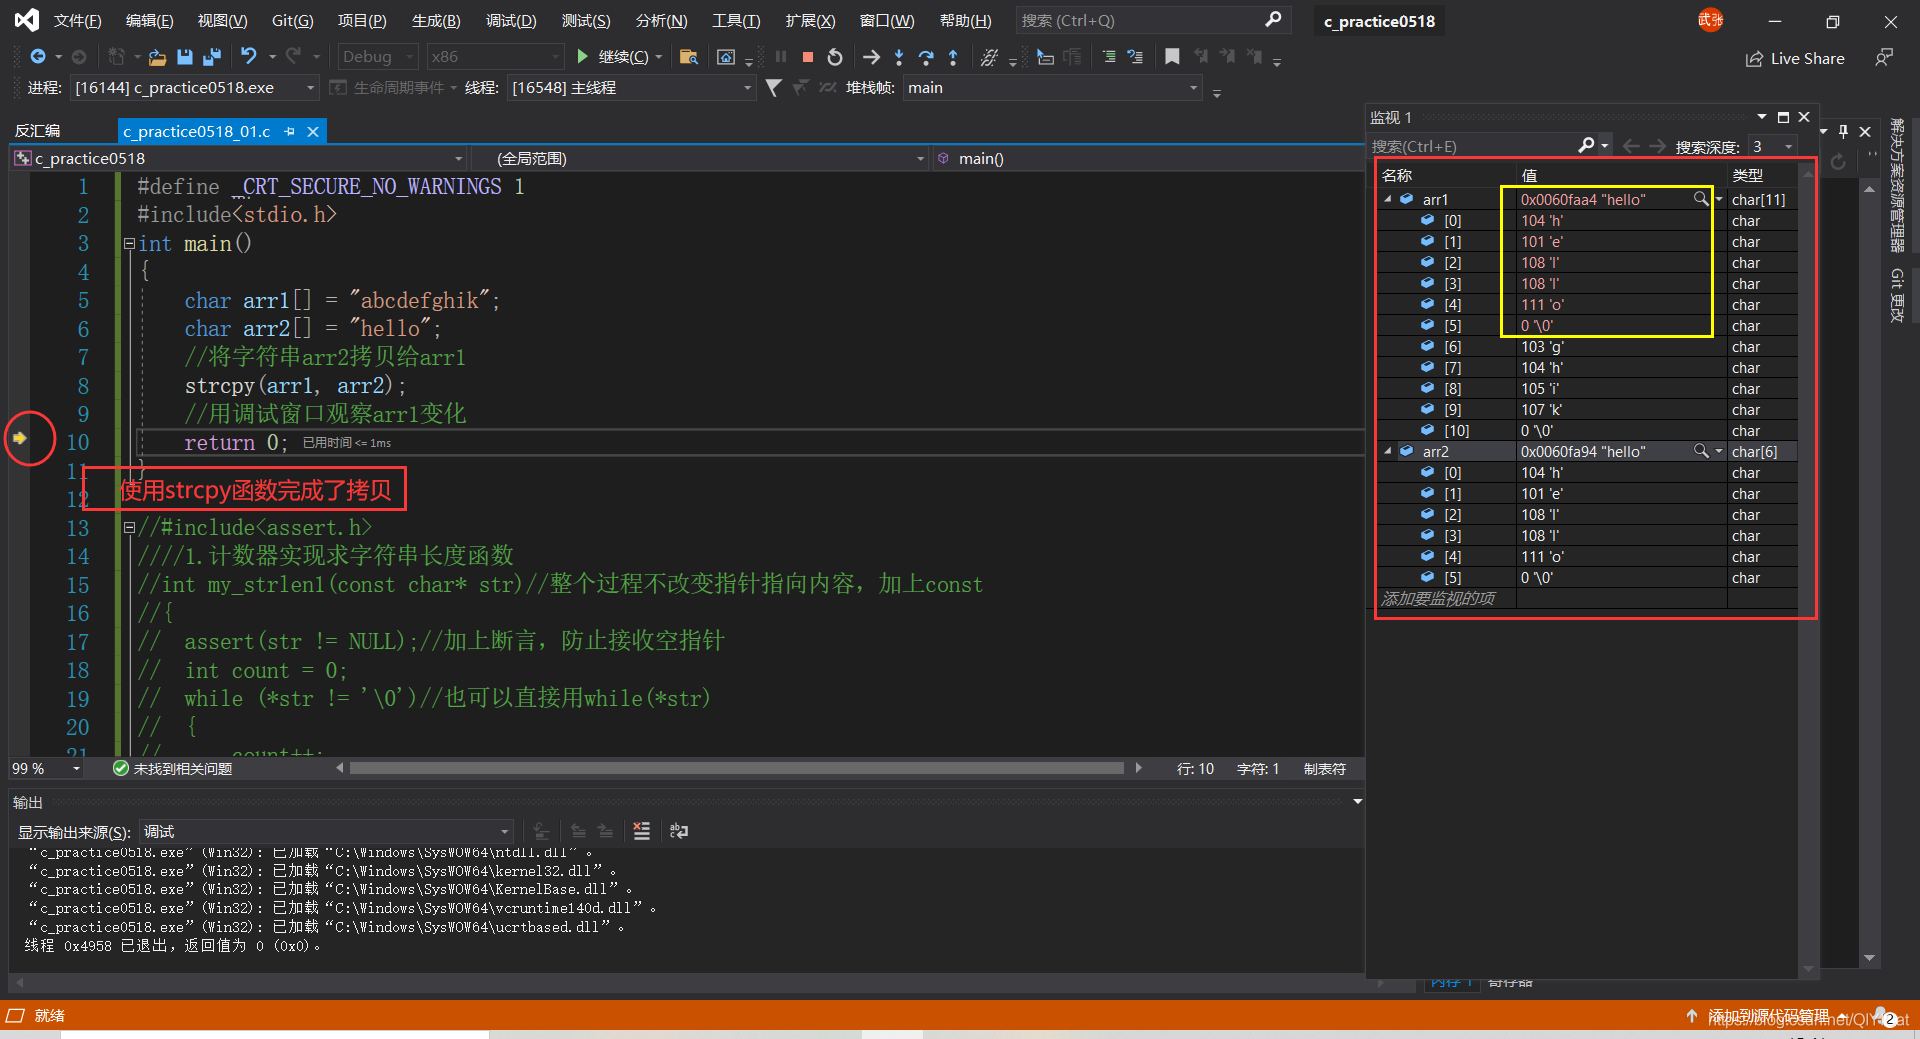Click the 继续(C) continue button
This screenshot has width=1920, height=1039.
pos(618,57)
